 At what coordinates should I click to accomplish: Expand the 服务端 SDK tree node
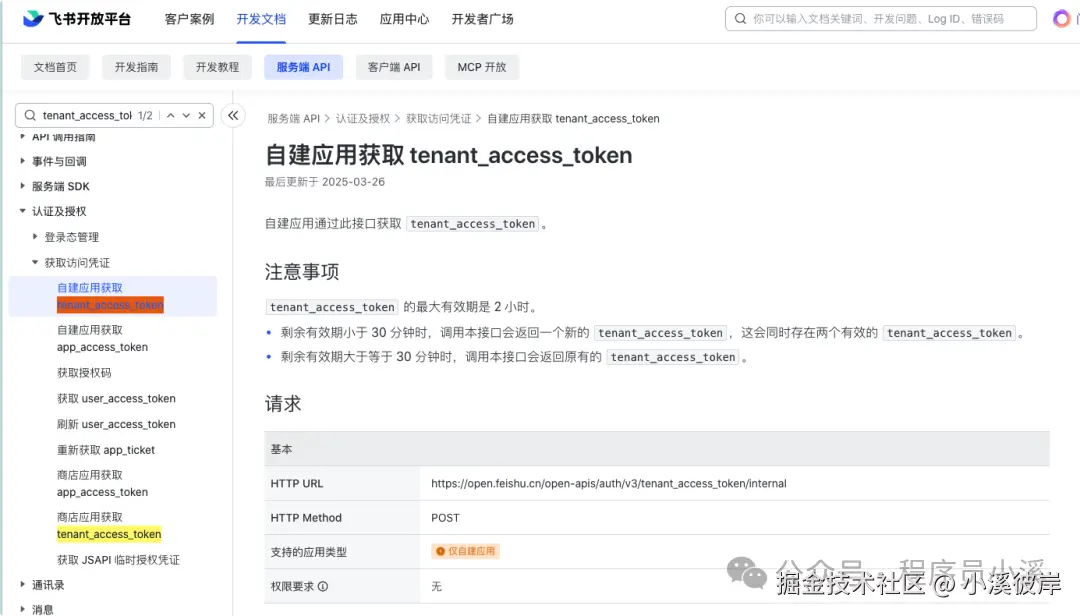(23, 186)
